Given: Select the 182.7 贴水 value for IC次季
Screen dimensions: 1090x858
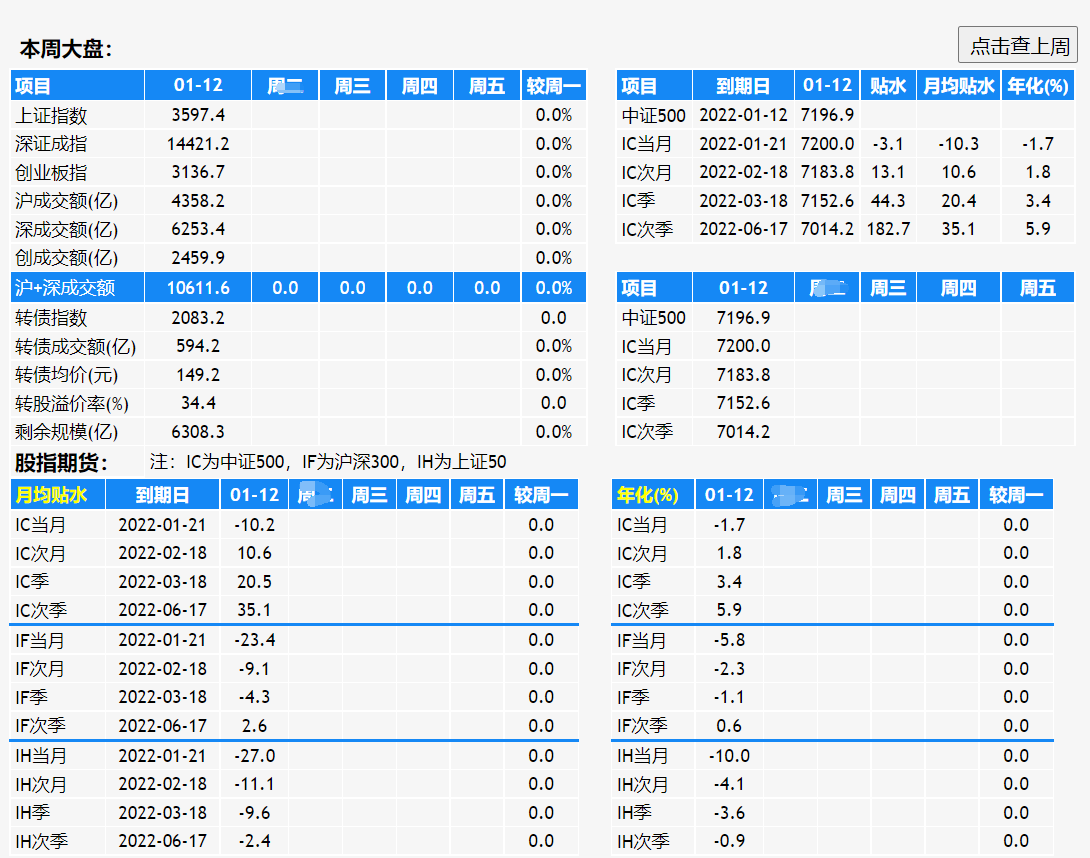Looking at the screenshot, I should (888, 229).
